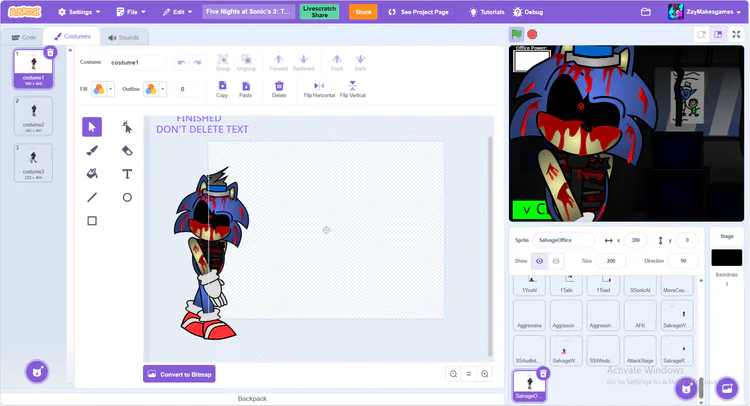Select the Eraser tool
The height and width of the screenshot is (406, 750).
coord(127,151)
